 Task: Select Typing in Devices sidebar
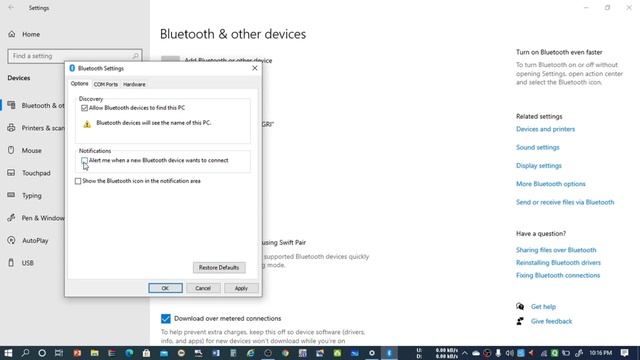[x=32, y=196]
